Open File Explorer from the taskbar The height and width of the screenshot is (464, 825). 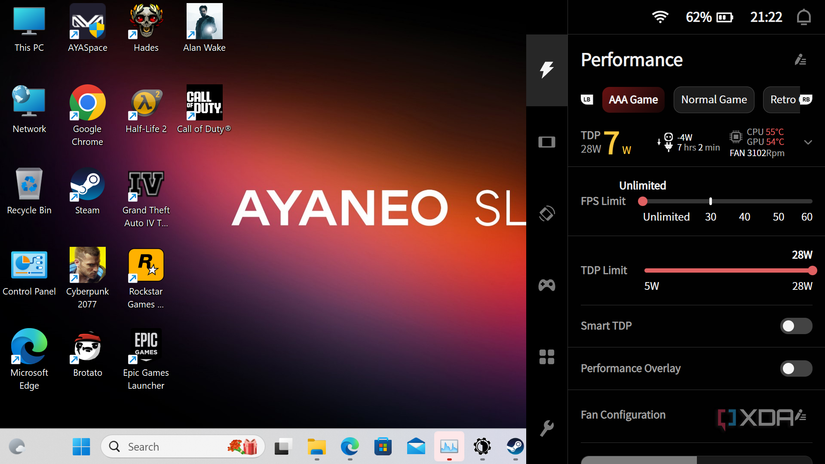(316, 447)
